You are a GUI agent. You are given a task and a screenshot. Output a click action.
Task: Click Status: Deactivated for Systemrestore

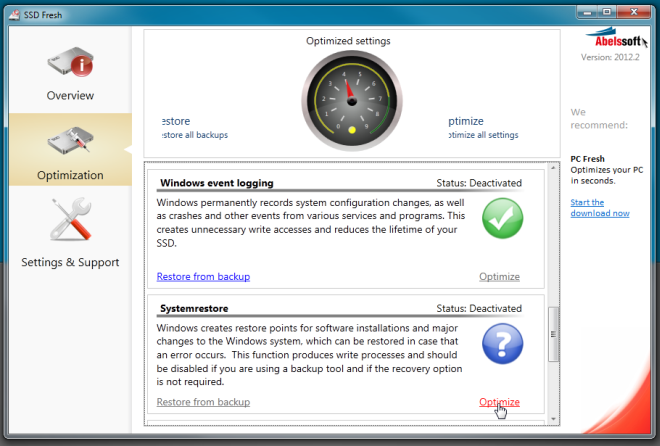479,308
